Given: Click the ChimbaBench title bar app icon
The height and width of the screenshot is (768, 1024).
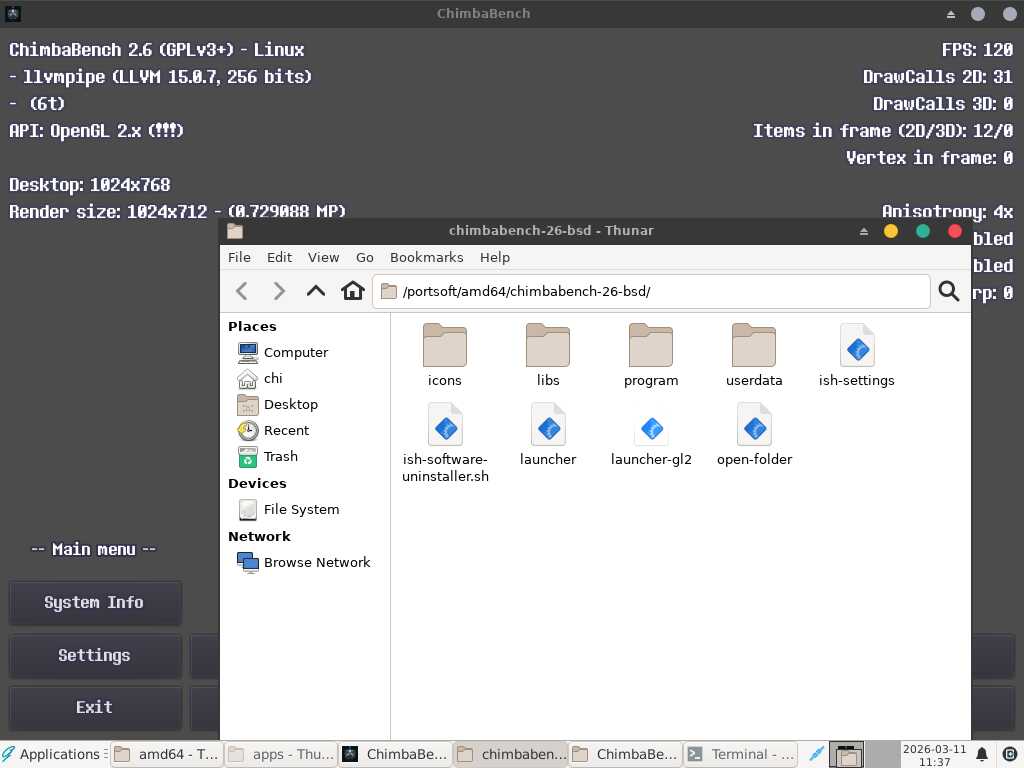Looking at the screenshot, I should 12,13.
